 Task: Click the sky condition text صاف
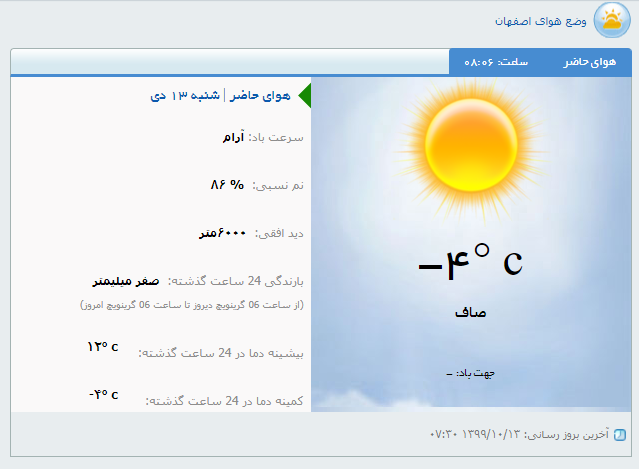click(x=471, y=313)
